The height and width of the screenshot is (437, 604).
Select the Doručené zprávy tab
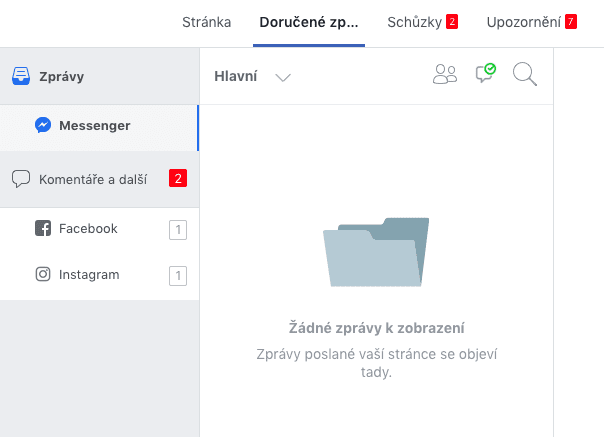tap(308, 22)
